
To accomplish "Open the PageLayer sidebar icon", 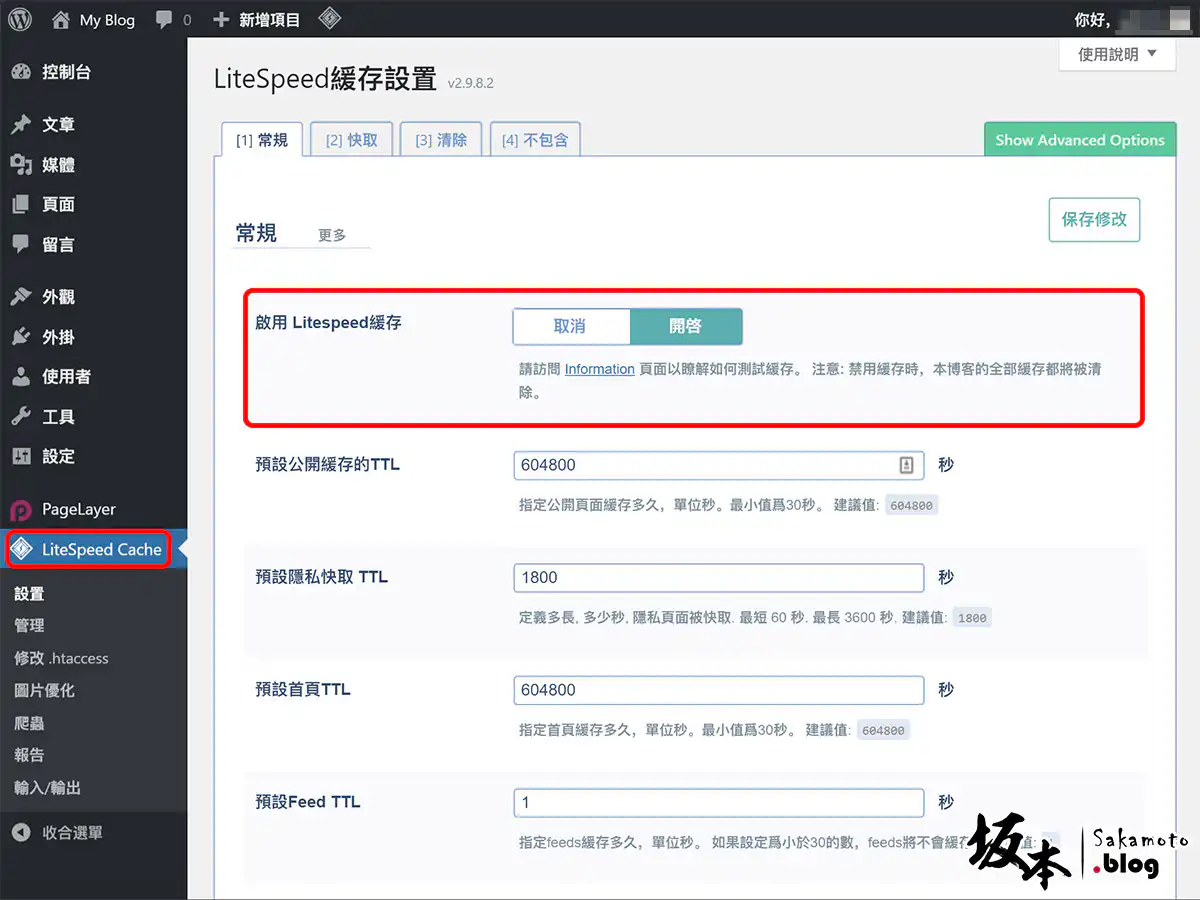I will tap(21, 510).
